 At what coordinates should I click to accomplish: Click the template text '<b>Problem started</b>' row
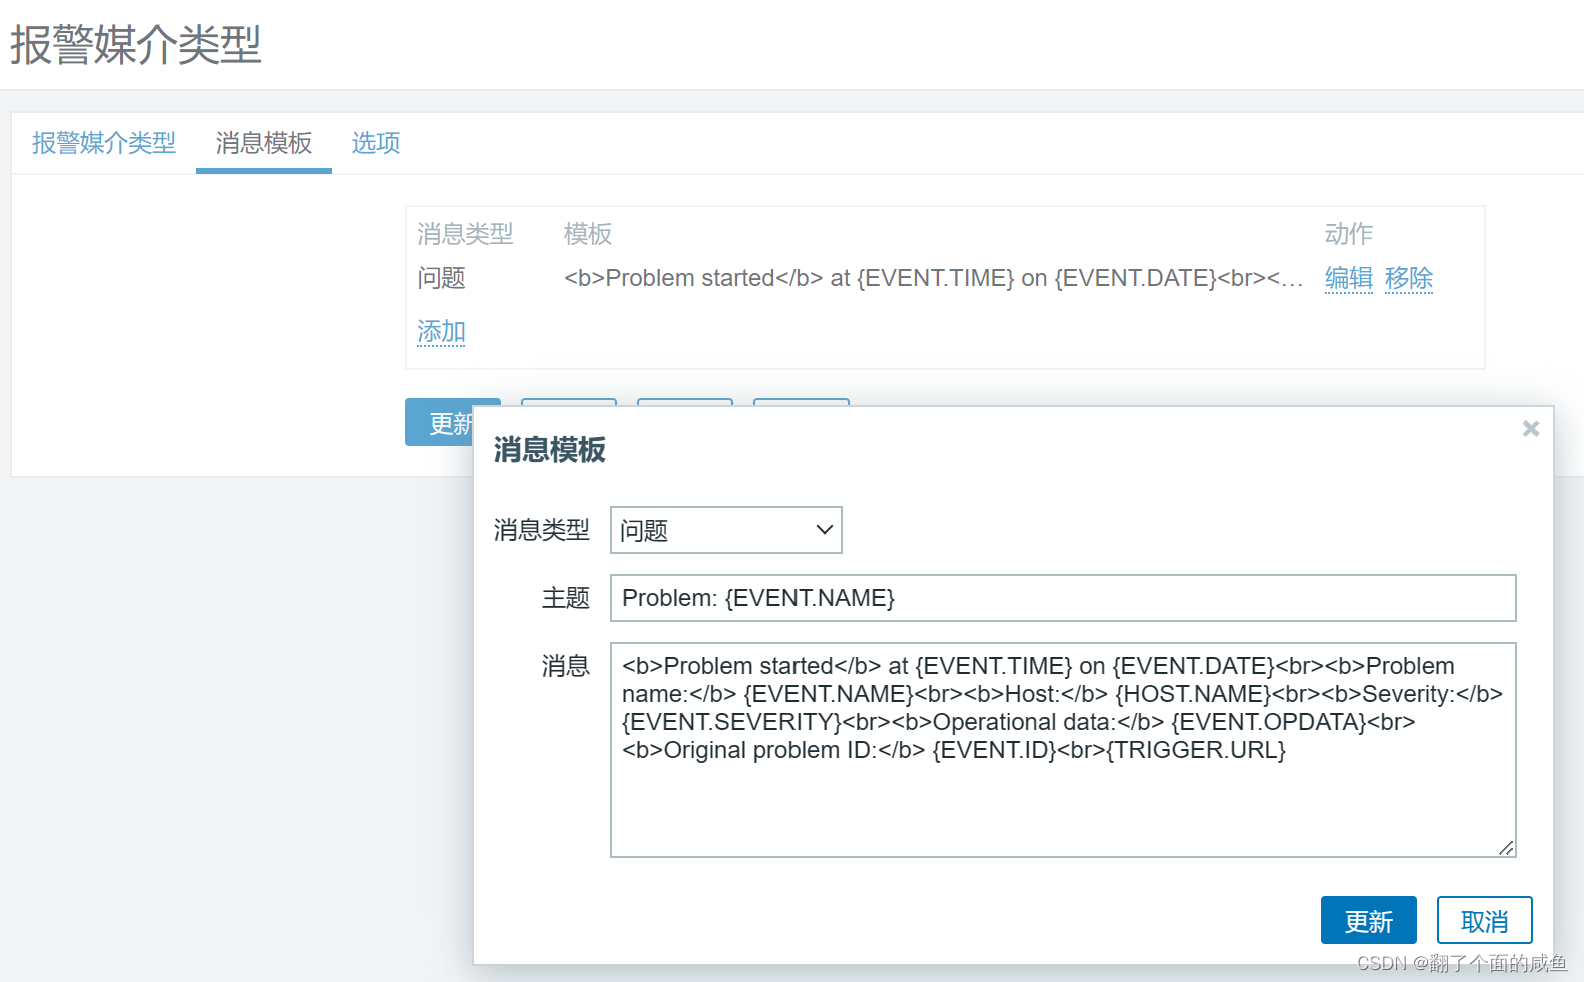(x=933, y=278)
